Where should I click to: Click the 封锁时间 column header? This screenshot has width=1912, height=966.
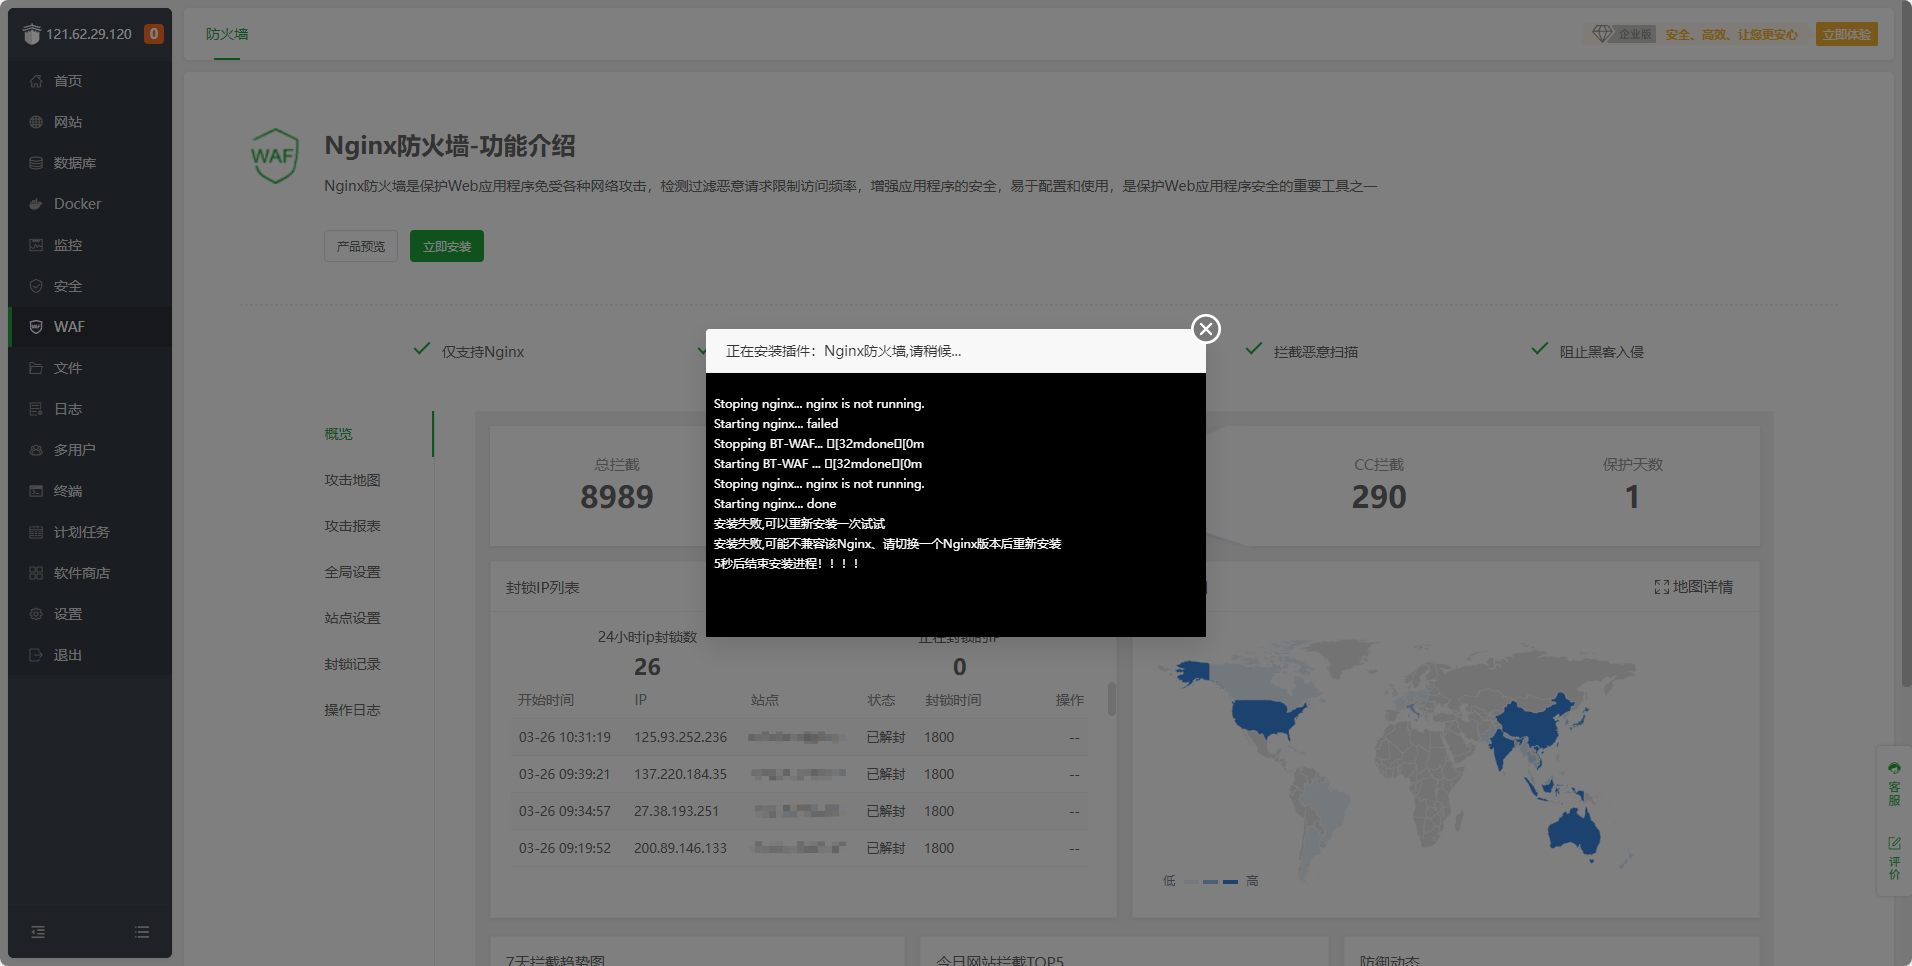(953, 700)
